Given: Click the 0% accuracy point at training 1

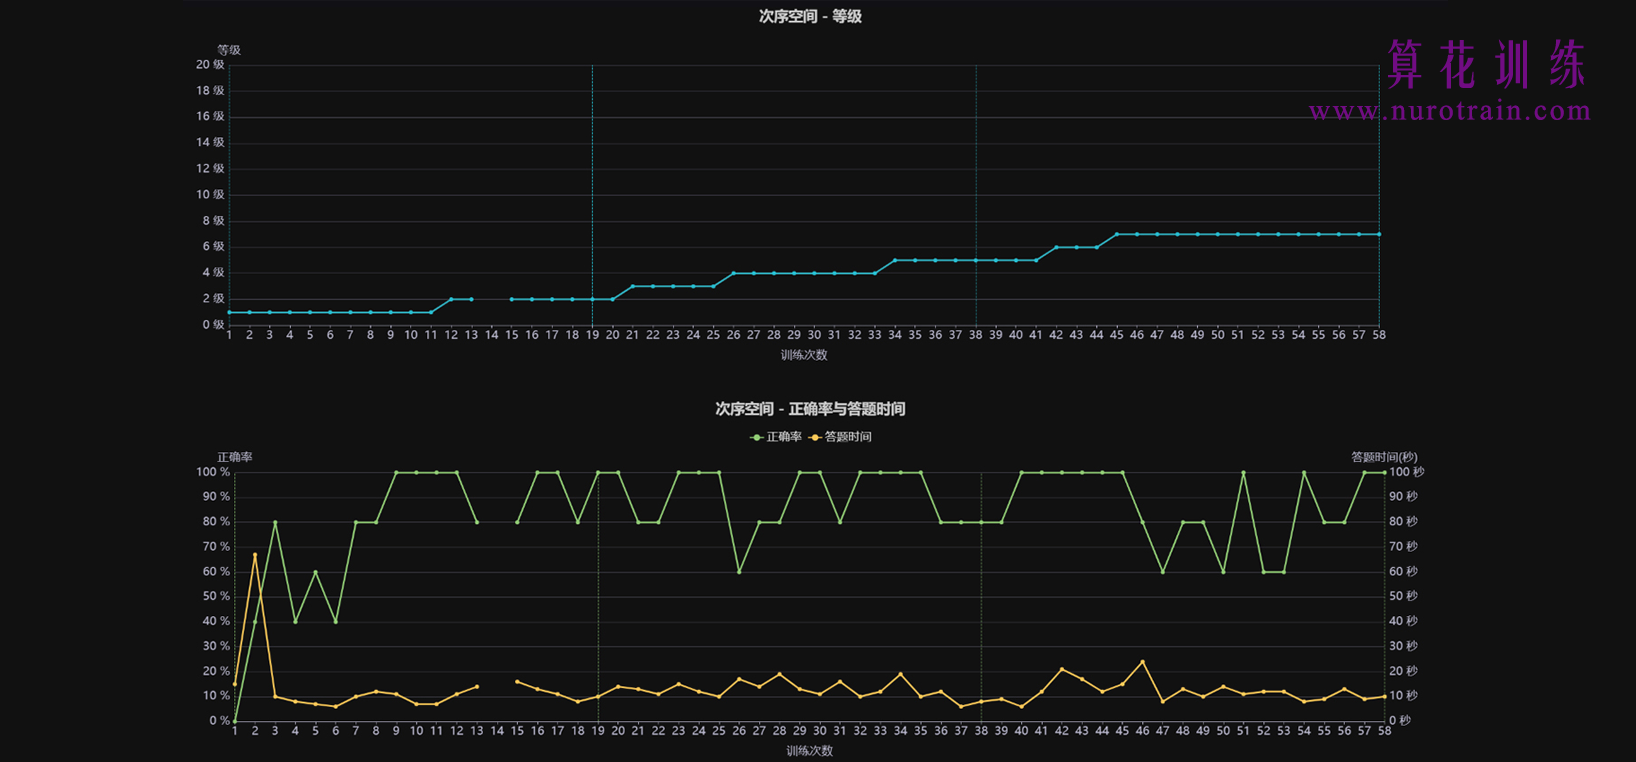Looking at the screenshot, I should click(235, 721).
